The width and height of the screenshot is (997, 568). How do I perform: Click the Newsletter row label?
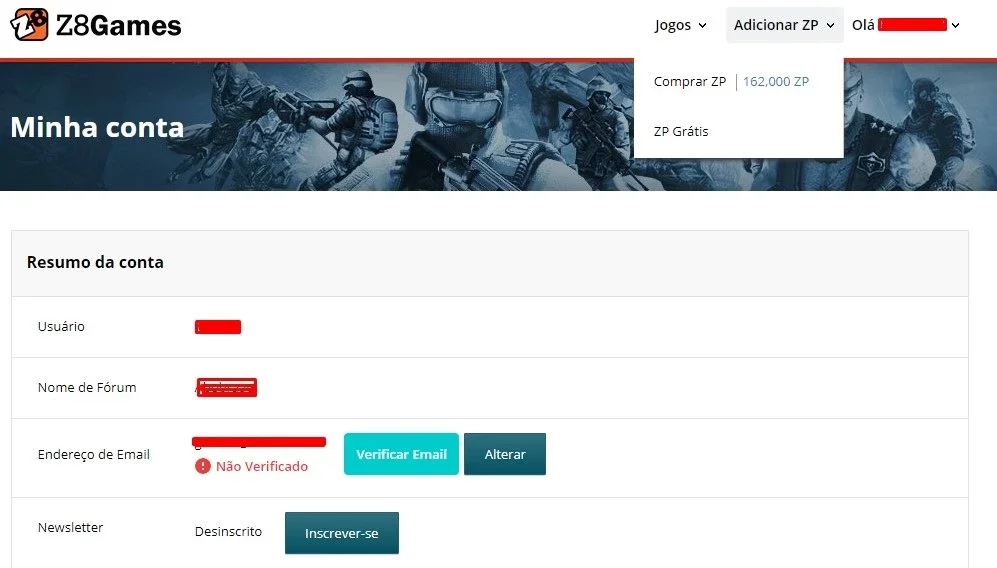[x=71, y=527]
